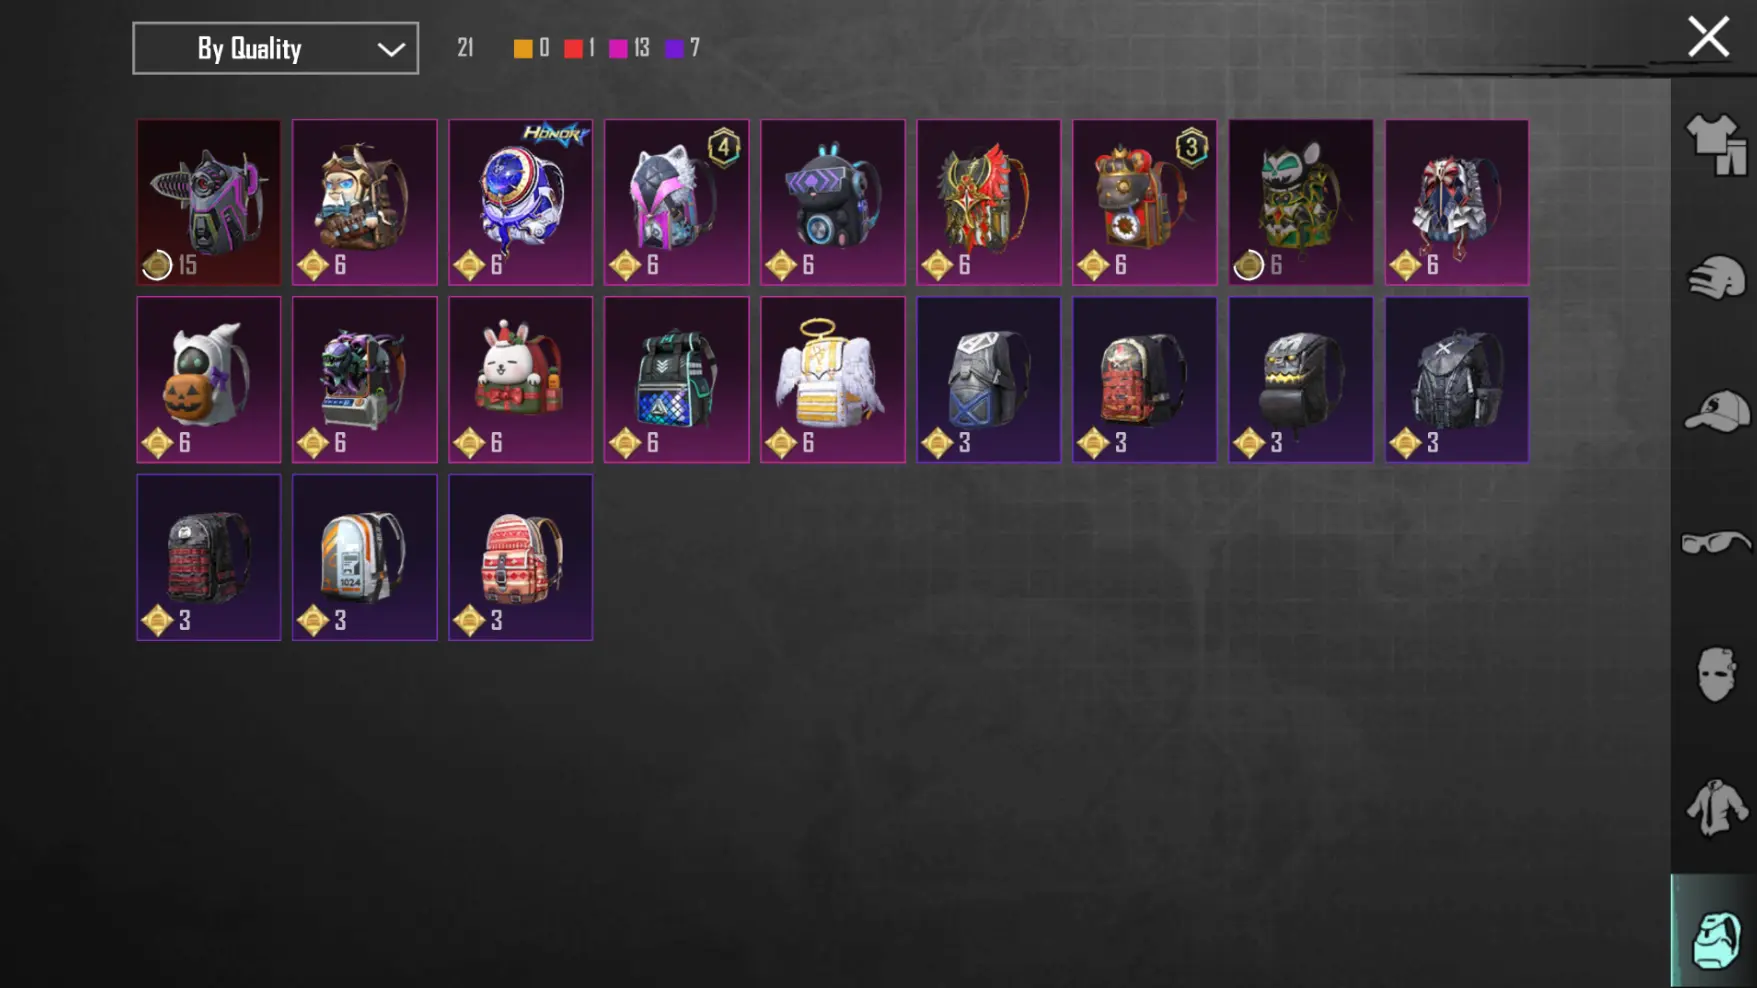
Task: Choose the pumpkin ghost backpack skin
Action: pos(208,379)
